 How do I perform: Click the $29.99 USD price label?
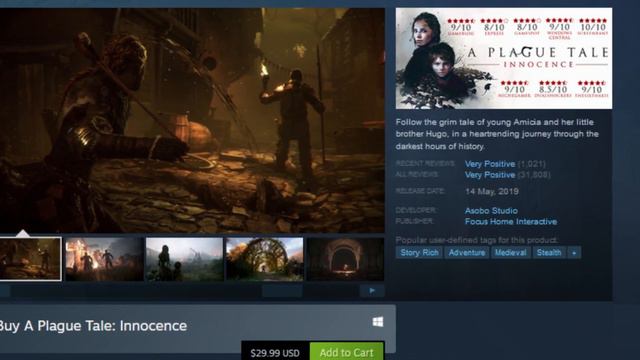click(x=275, y=353)
